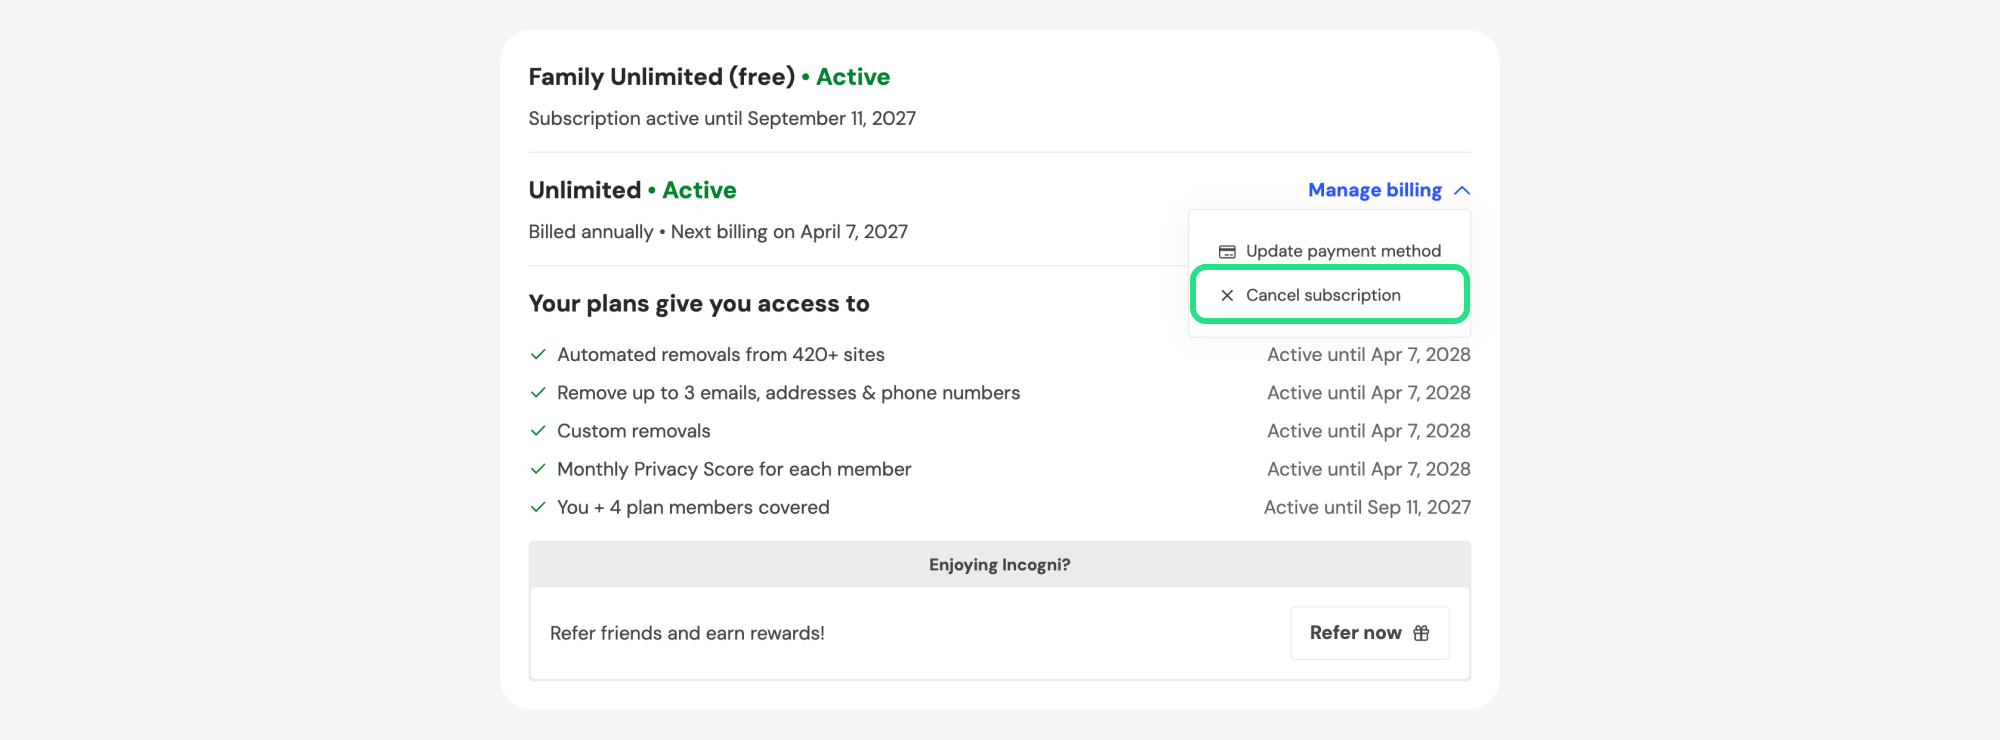Screen dimensions: 2000x740
Task: Click Active until Apr 7, 2028 for Custom removals
Action: coord(1369,431)
